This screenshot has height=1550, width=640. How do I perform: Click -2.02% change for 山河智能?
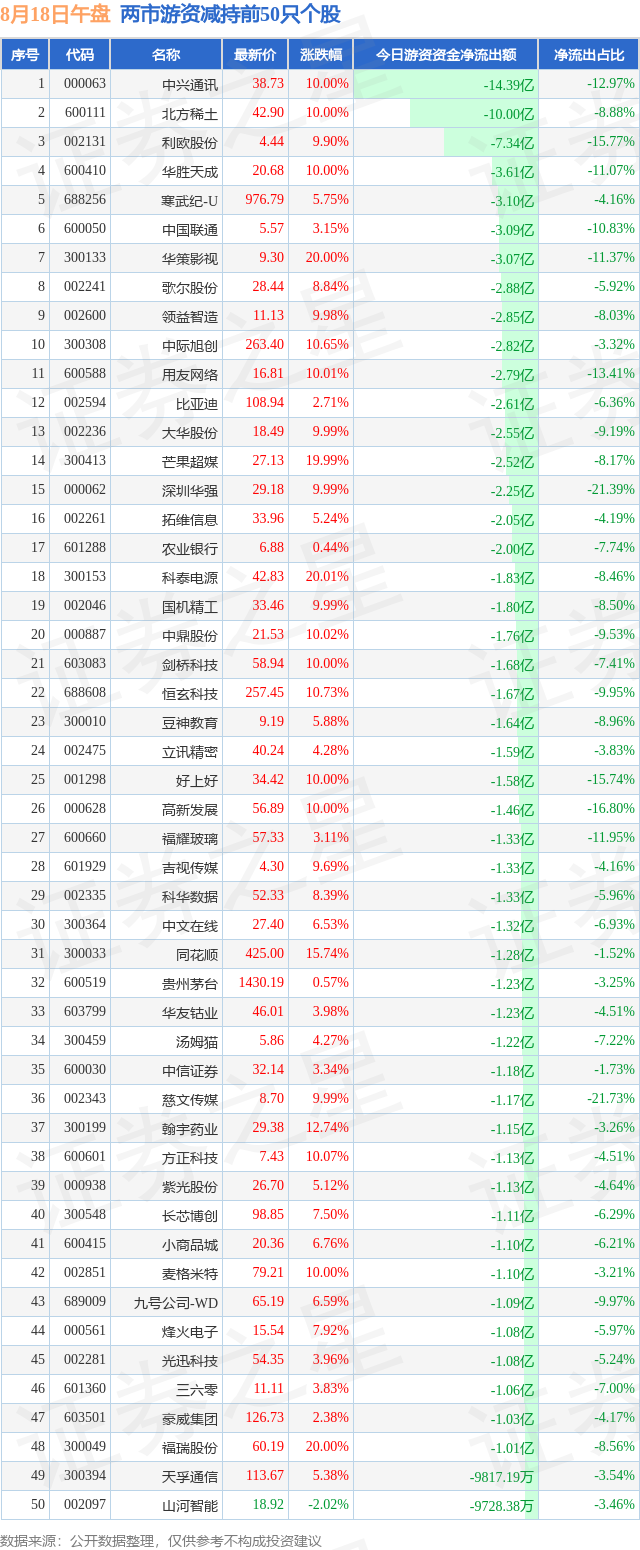click(329, 1504)
